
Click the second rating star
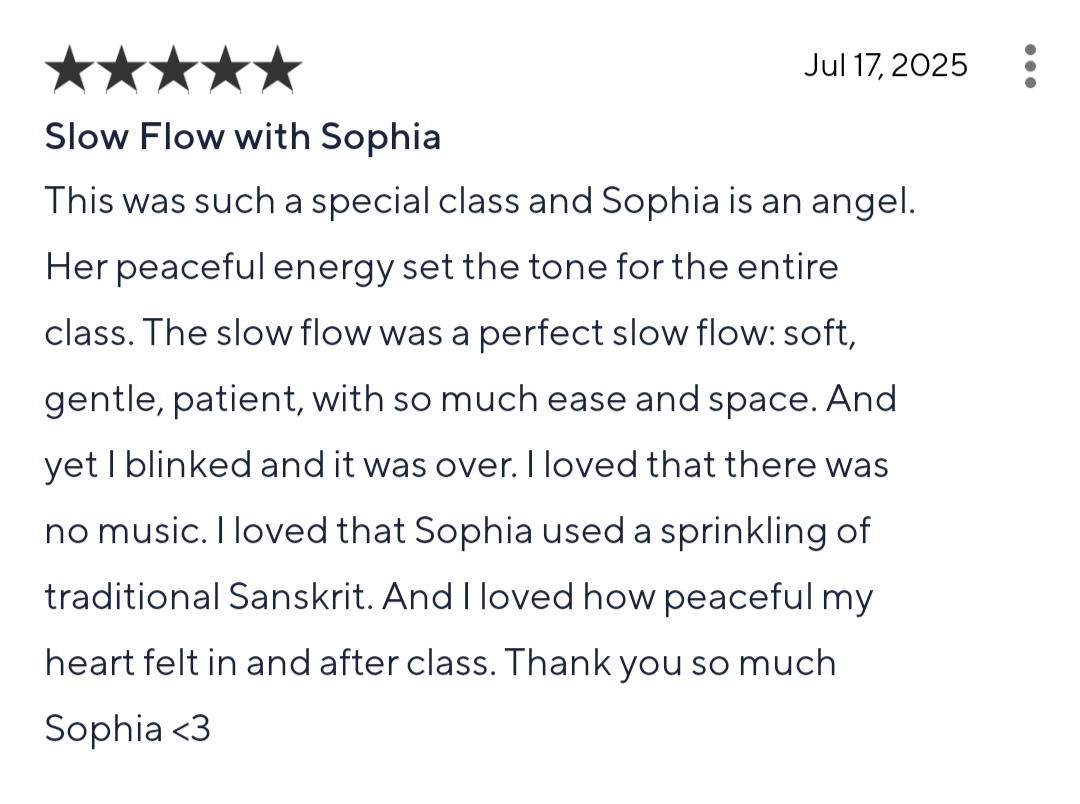[x=122, y=69]
